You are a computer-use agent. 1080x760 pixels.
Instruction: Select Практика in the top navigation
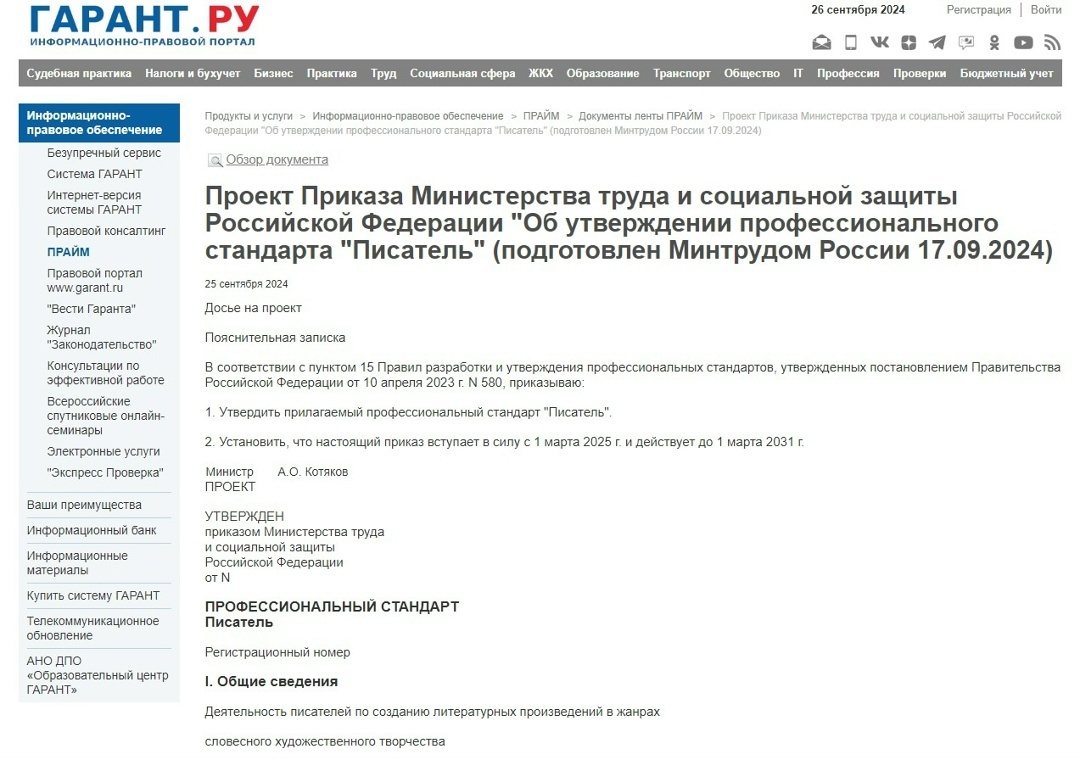pyautogui.click(x=331, y=73)
